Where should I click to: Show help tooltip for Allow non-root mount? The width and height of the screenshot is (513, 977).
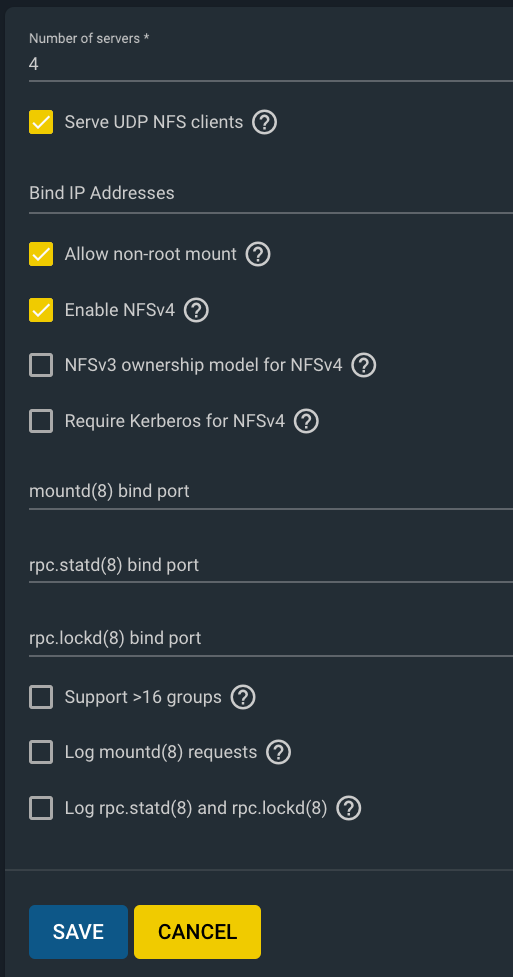(258, 254)
